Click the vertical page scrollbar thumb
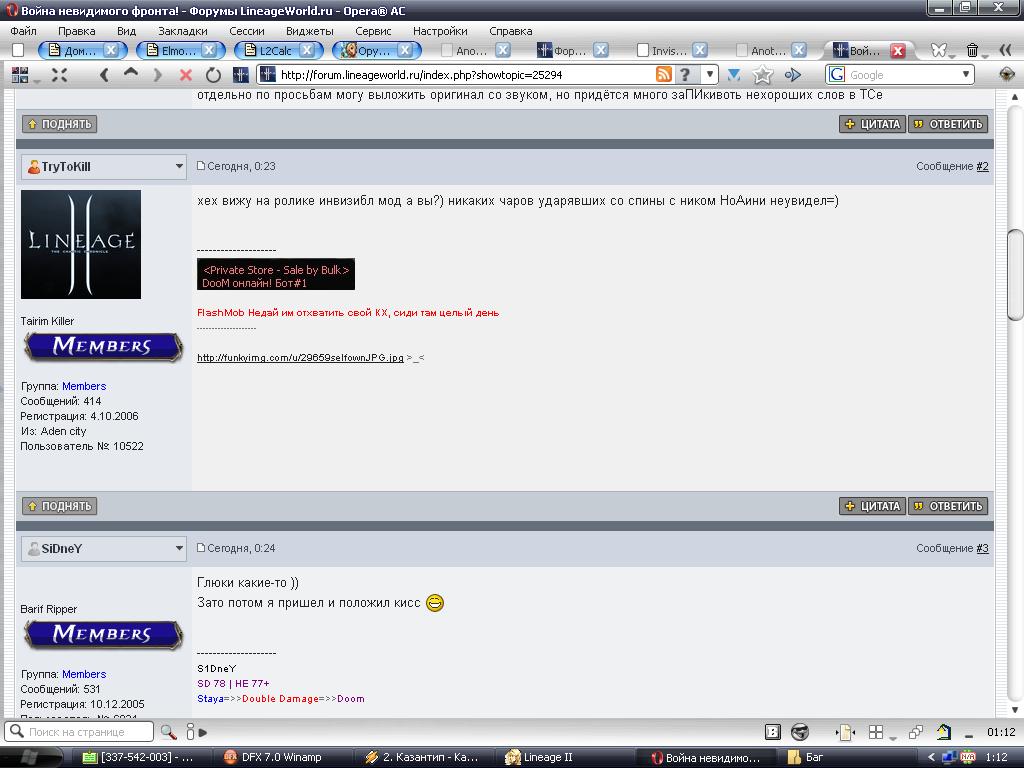This screenshot has height=768, width=1024. [x=1014, y=273]
